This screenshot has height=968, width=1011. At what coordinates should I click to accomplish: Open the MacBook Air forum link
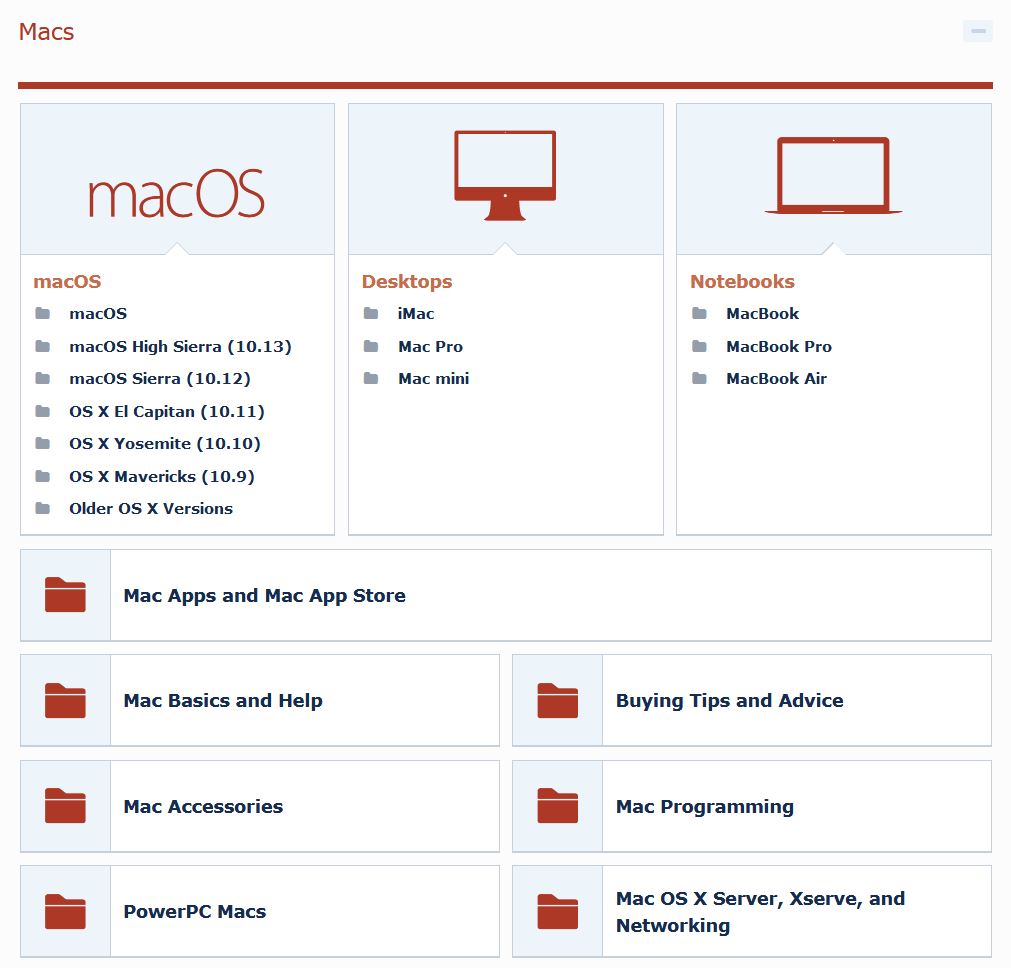click(776, 379)
